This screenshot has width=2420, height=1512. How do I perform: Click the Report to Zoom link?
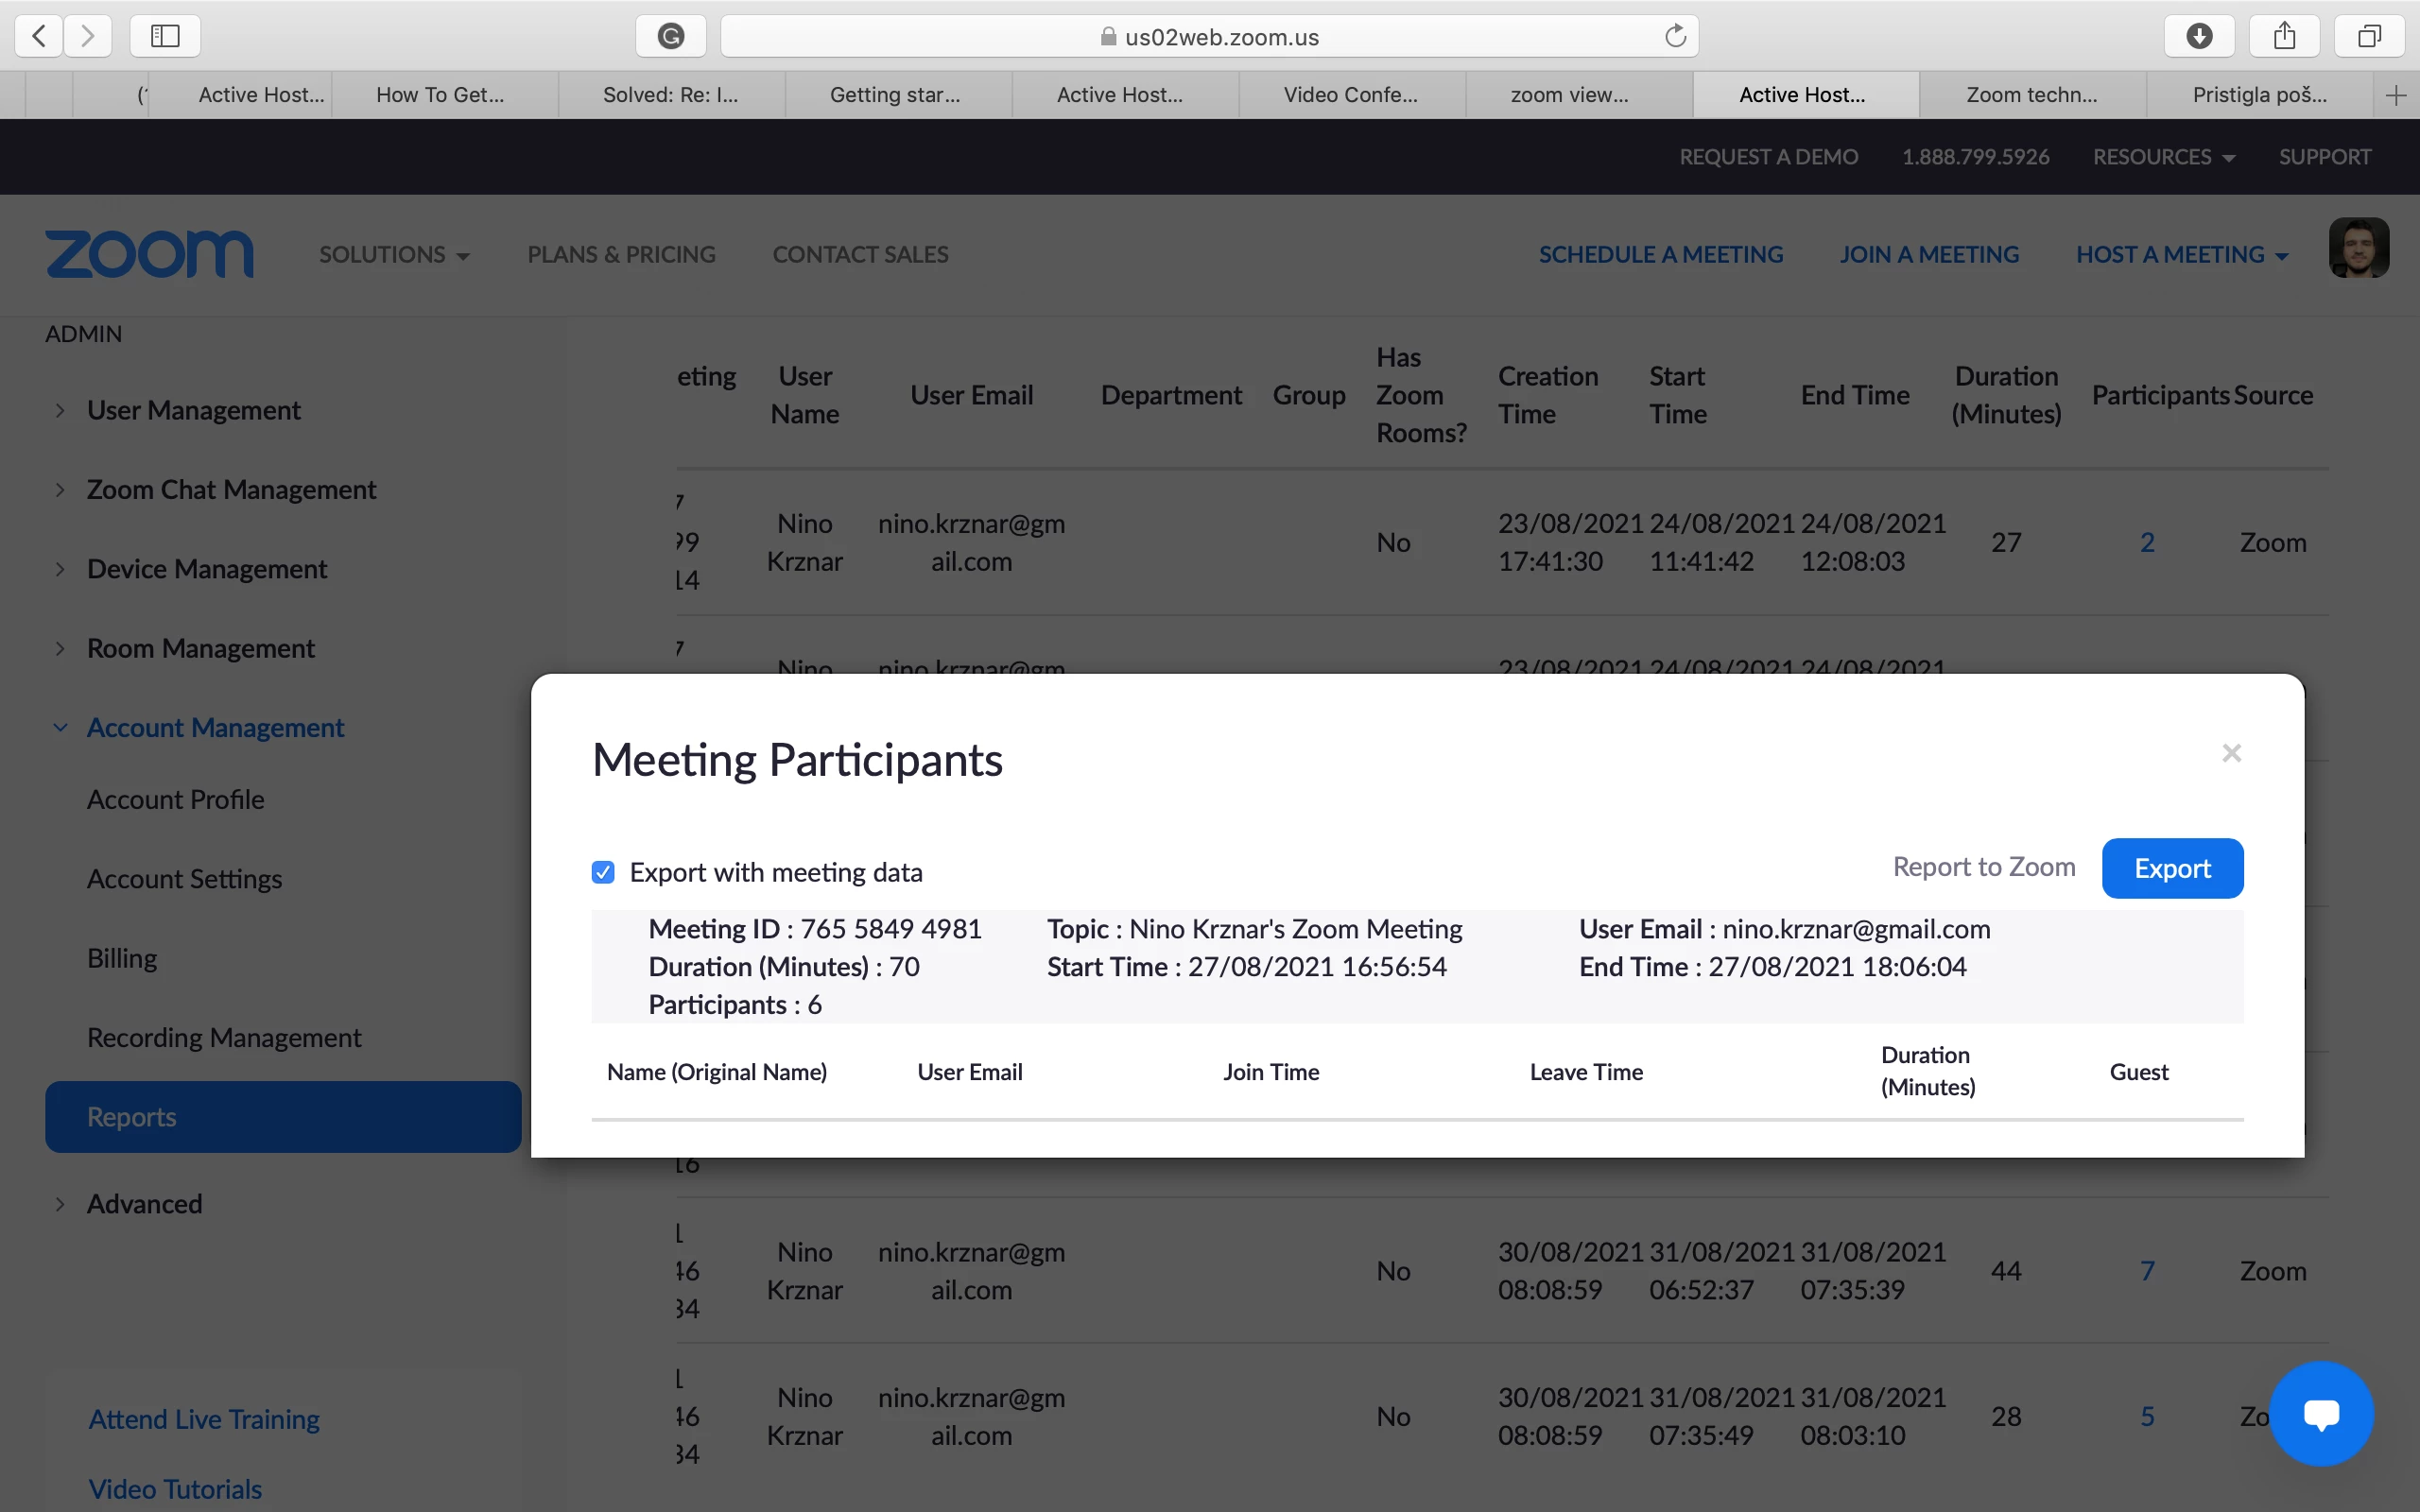point(1983,867)
